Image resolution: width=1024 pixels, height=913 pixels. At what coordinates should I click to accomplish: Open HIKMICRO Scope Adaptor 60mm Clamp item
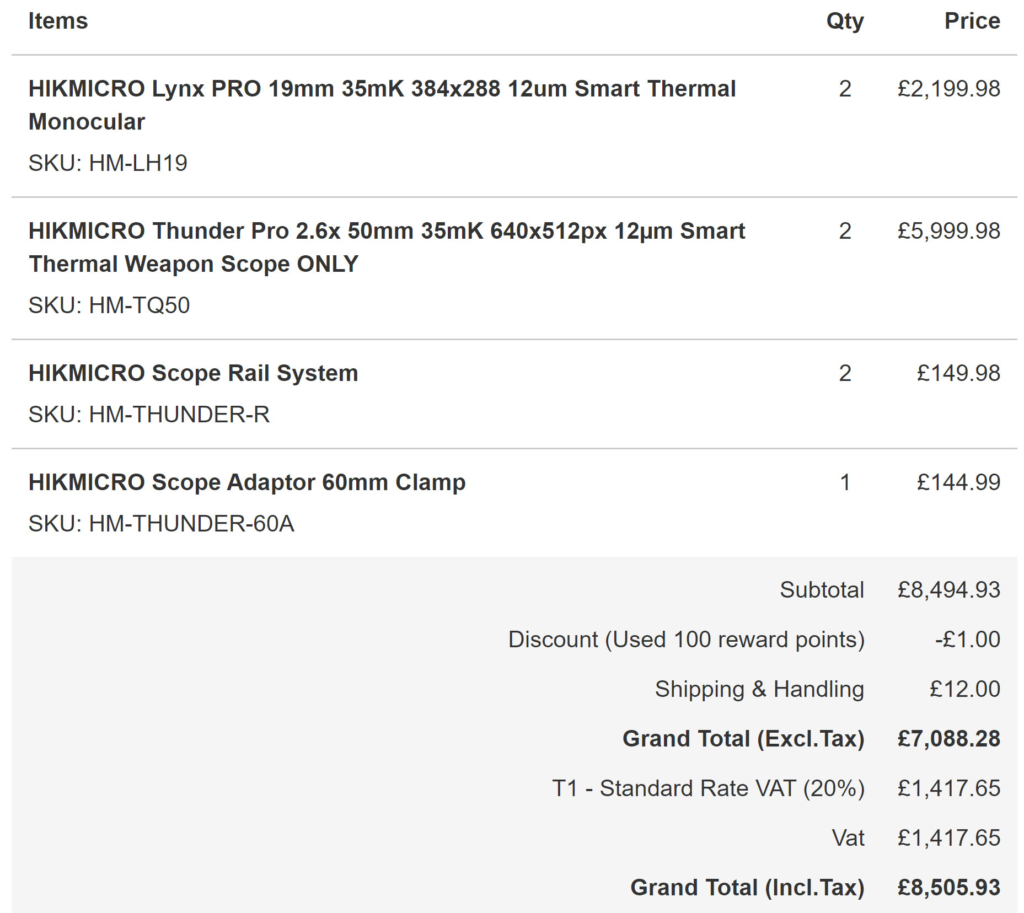coord(247,482)
